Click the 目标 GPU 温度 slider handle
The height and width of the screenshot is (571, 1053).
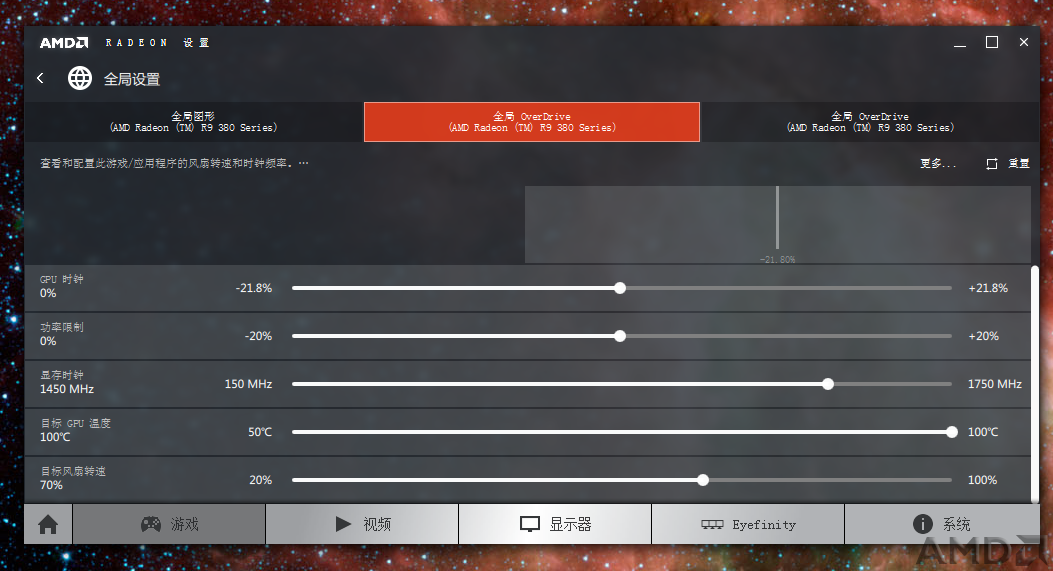click(x=952, y=432)
